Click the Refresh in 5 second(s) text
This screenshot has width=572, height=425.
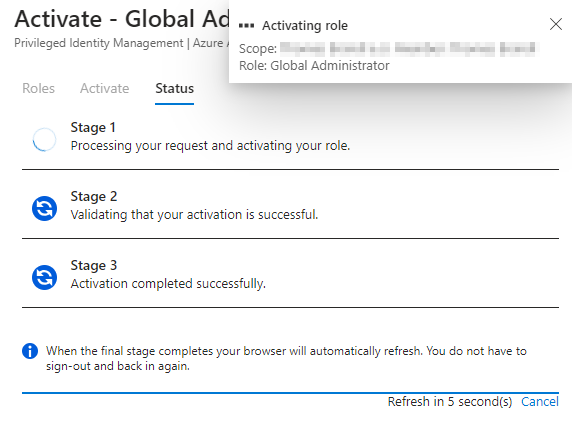pos(450,401)
